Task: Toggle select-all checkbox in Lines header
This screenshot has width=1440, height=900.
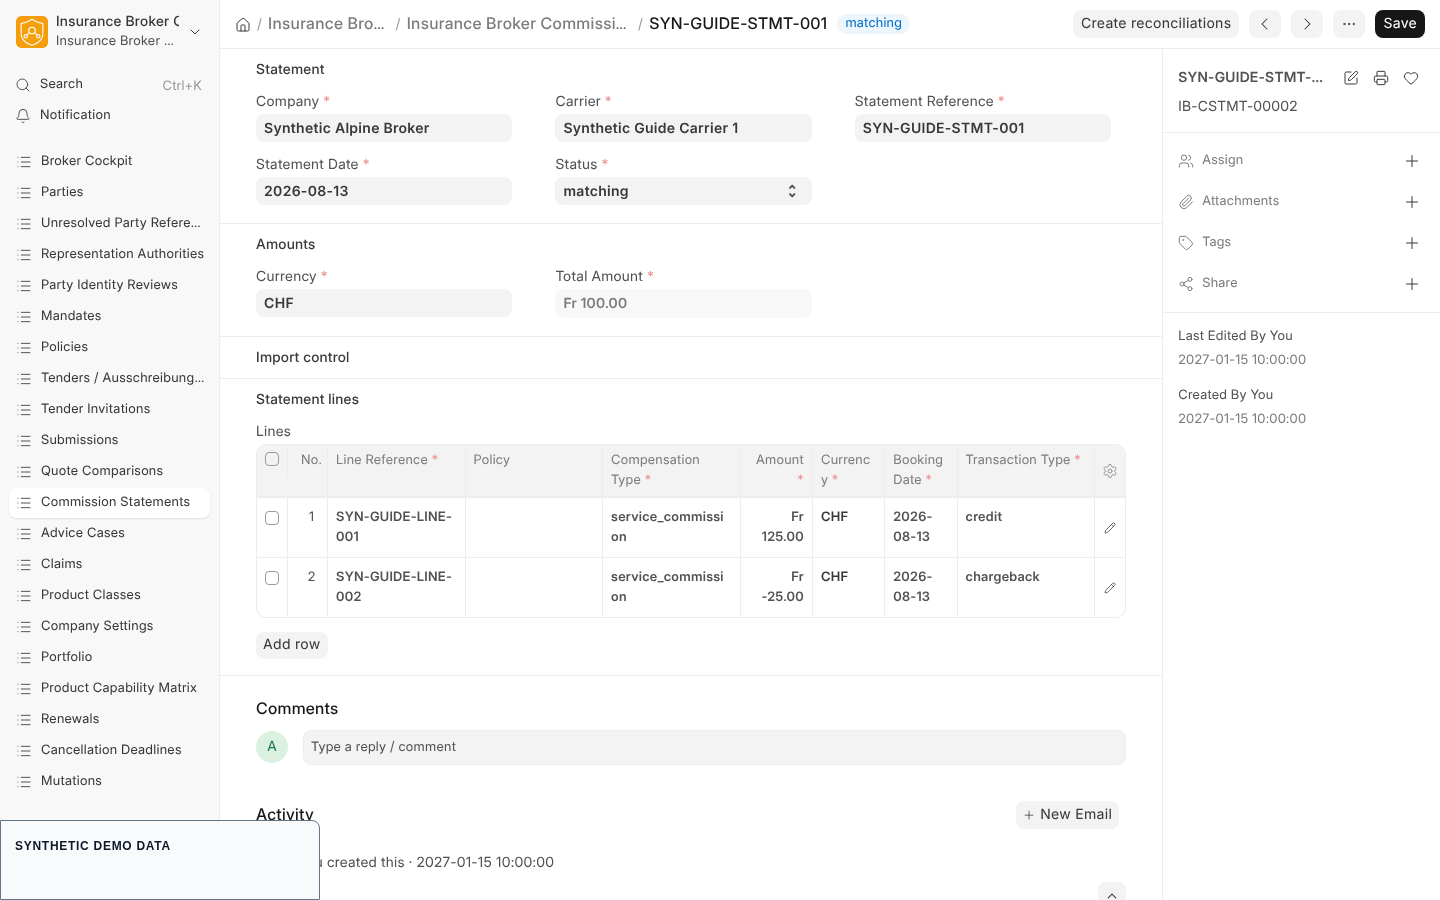Action: tap(272, 459)
